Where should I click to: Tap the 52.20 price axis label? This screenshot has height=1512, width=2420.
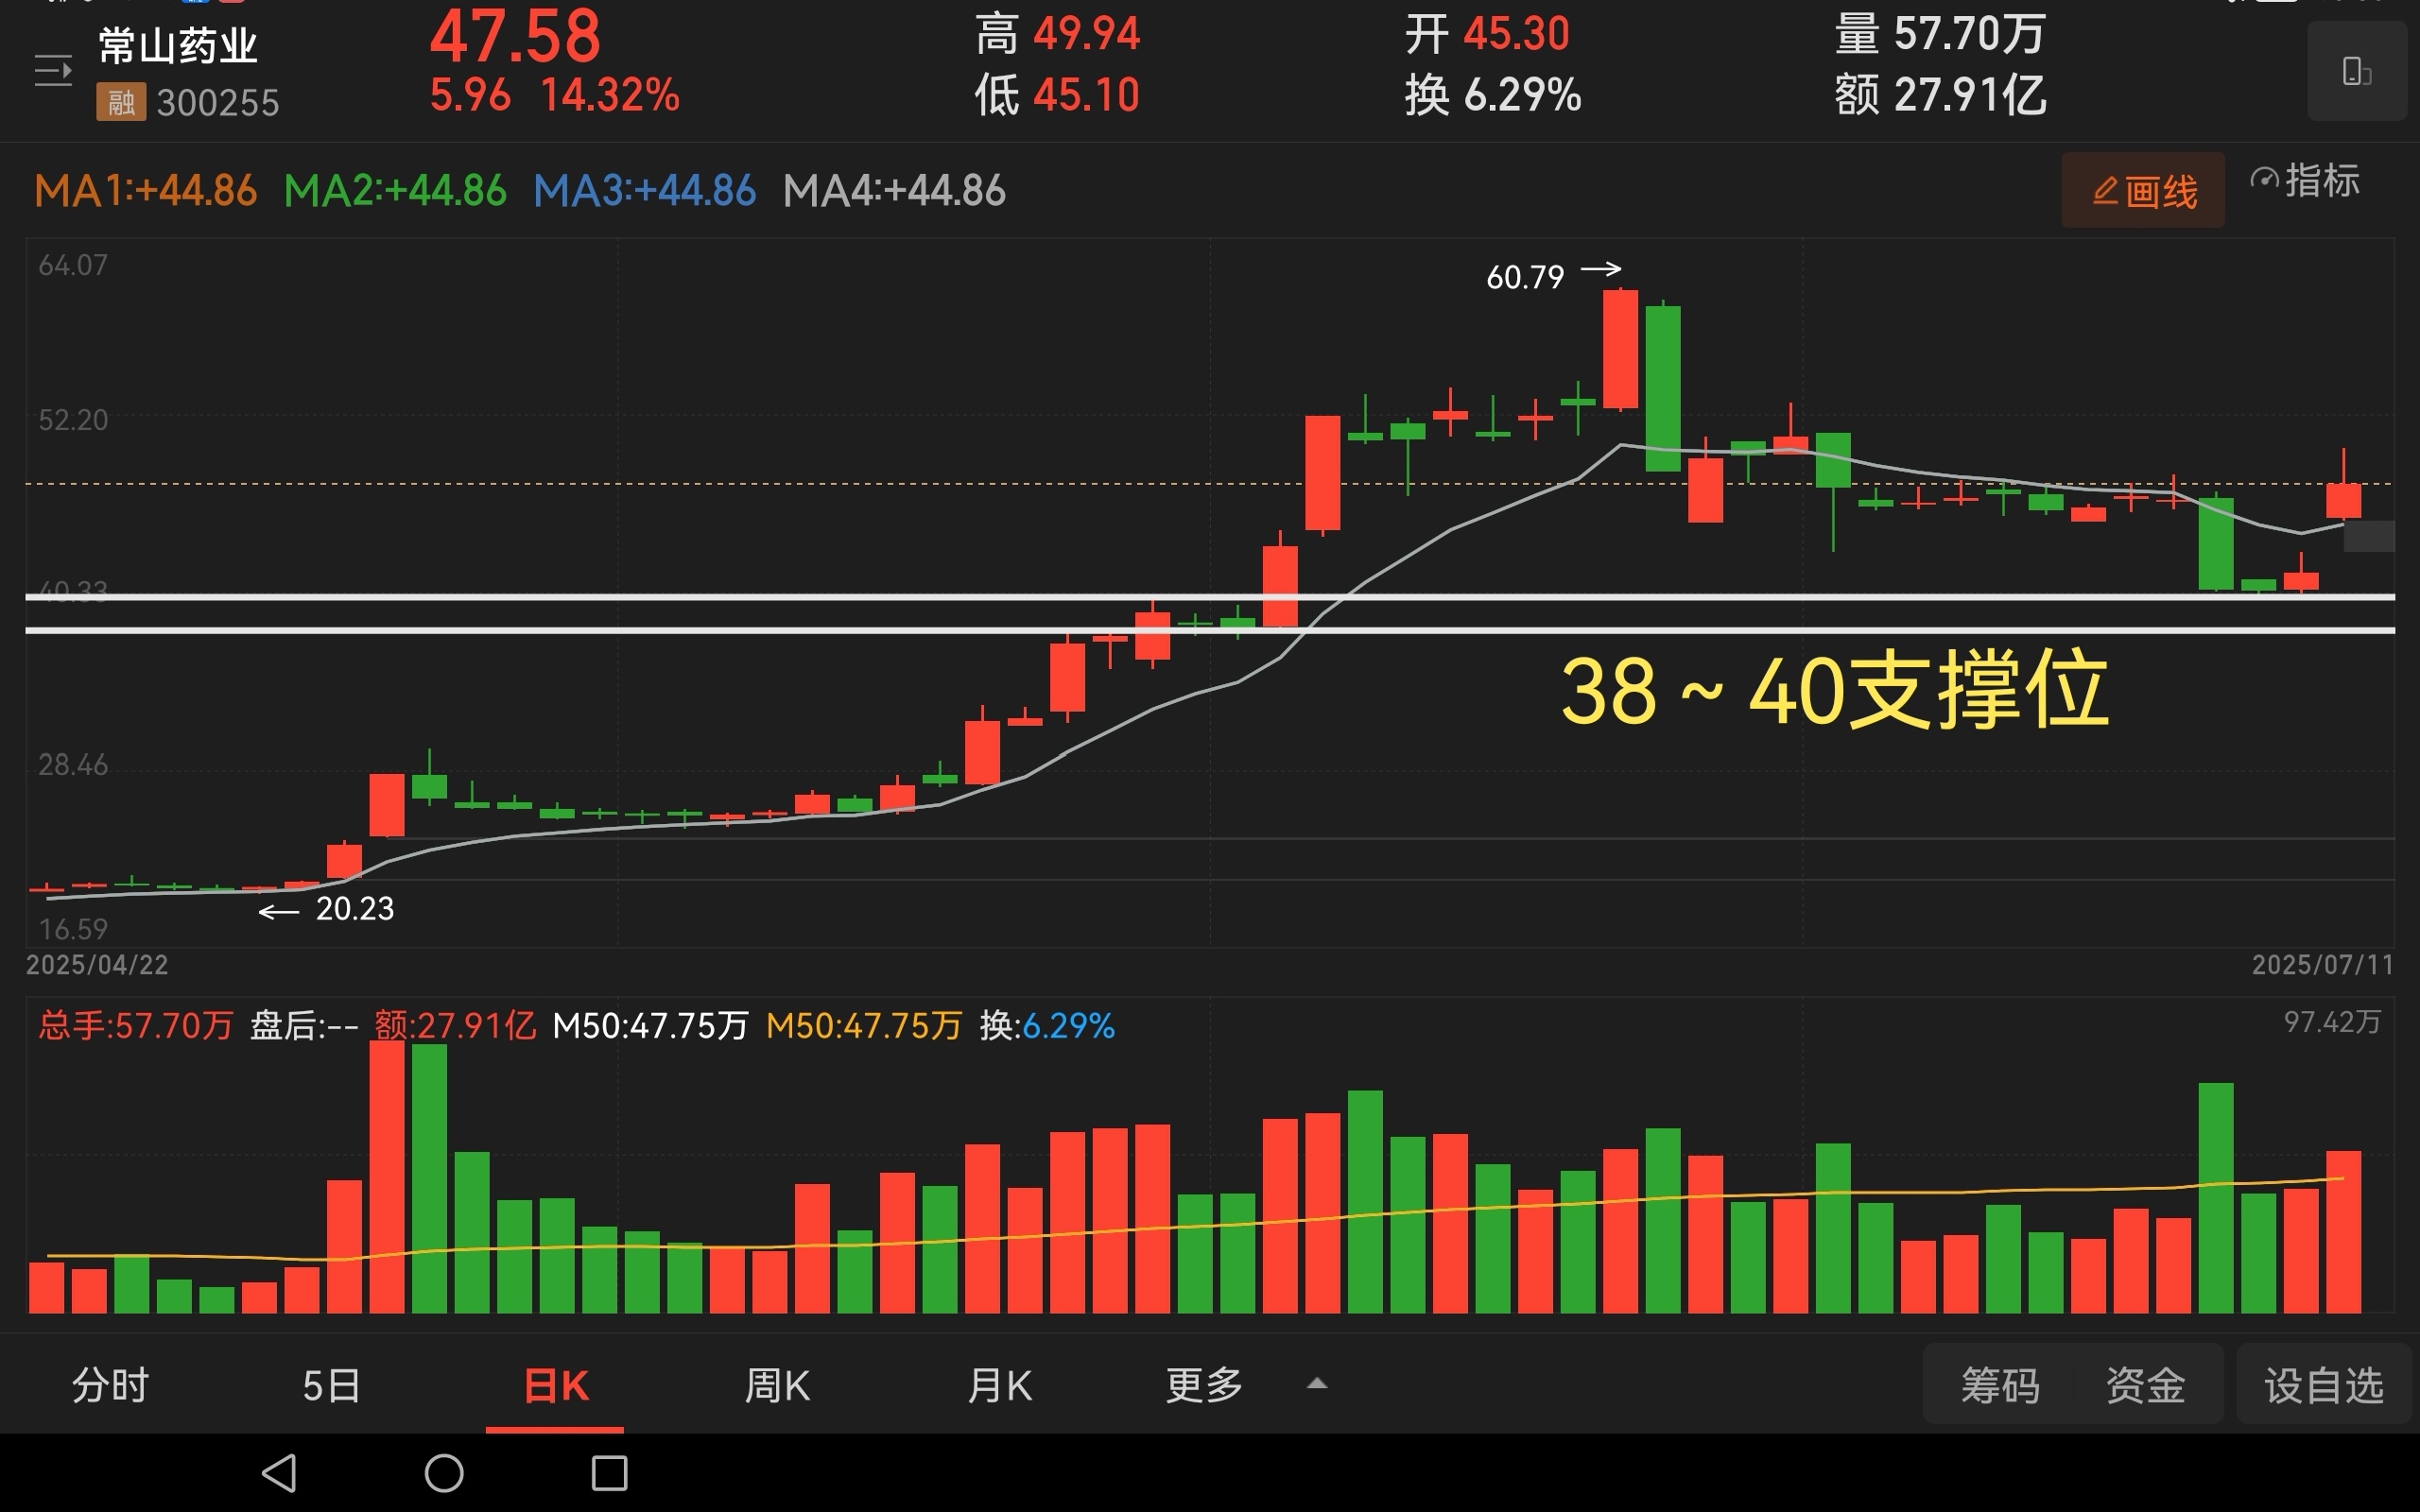(x=73, y=420)
